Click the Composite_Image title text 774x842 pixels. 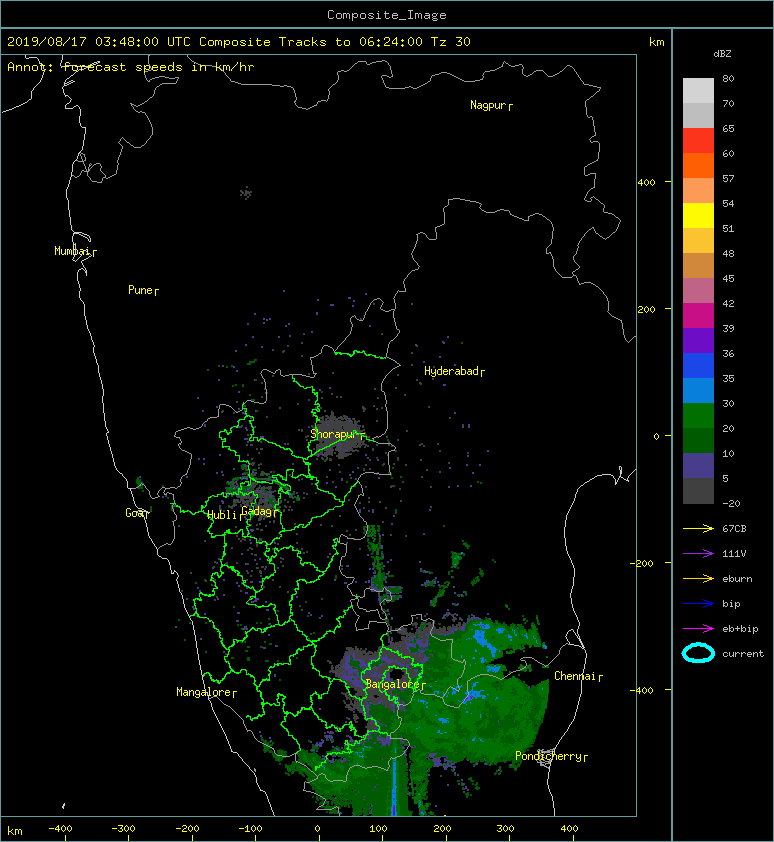[x=387, y=15]
